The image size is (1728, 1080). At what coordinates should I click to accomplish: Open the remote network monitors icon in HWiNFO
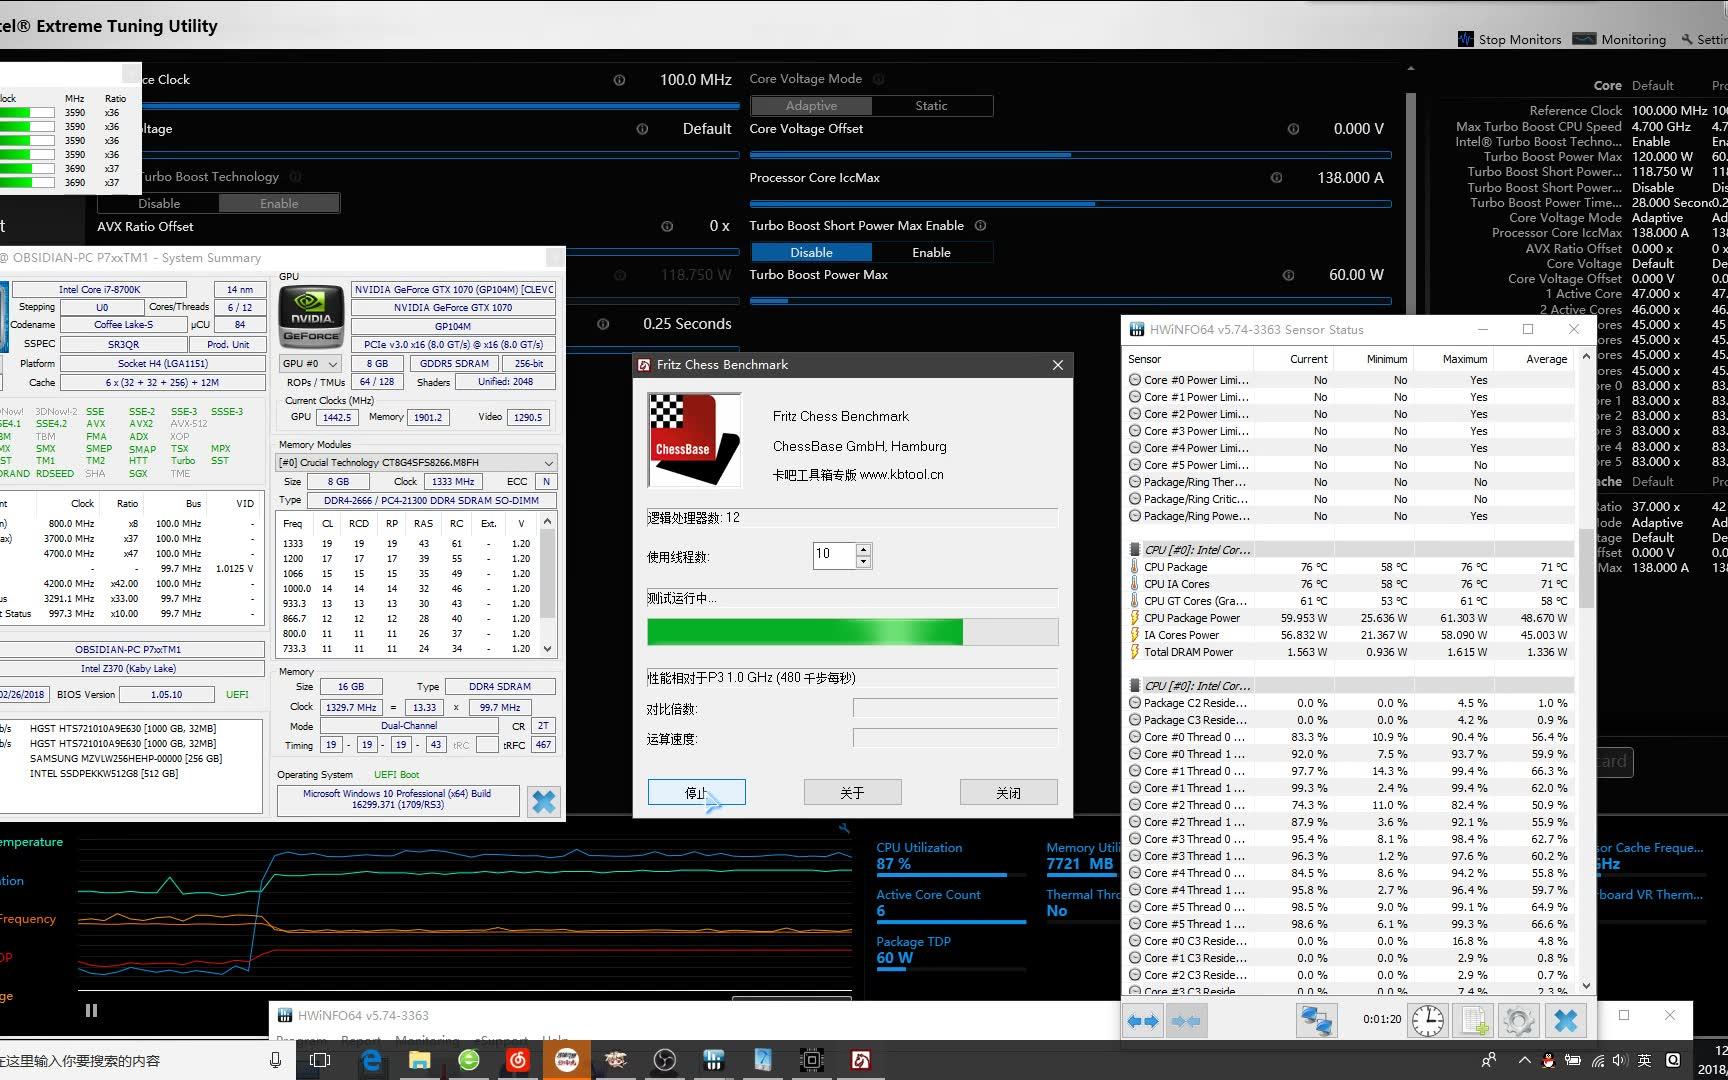1317,1021
